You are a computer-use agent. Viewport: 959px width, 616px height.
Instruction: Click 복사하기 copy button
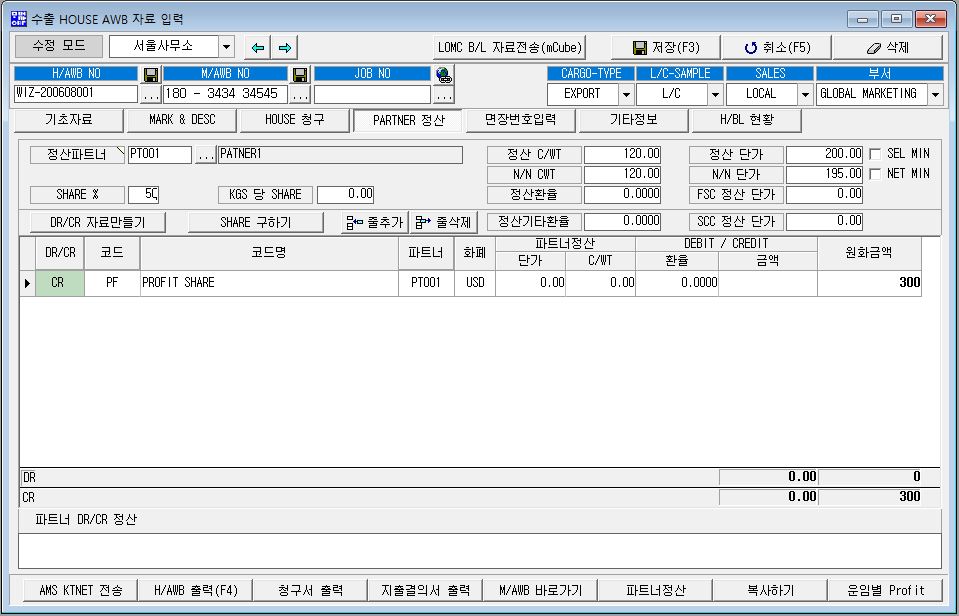tap(771, 590)
